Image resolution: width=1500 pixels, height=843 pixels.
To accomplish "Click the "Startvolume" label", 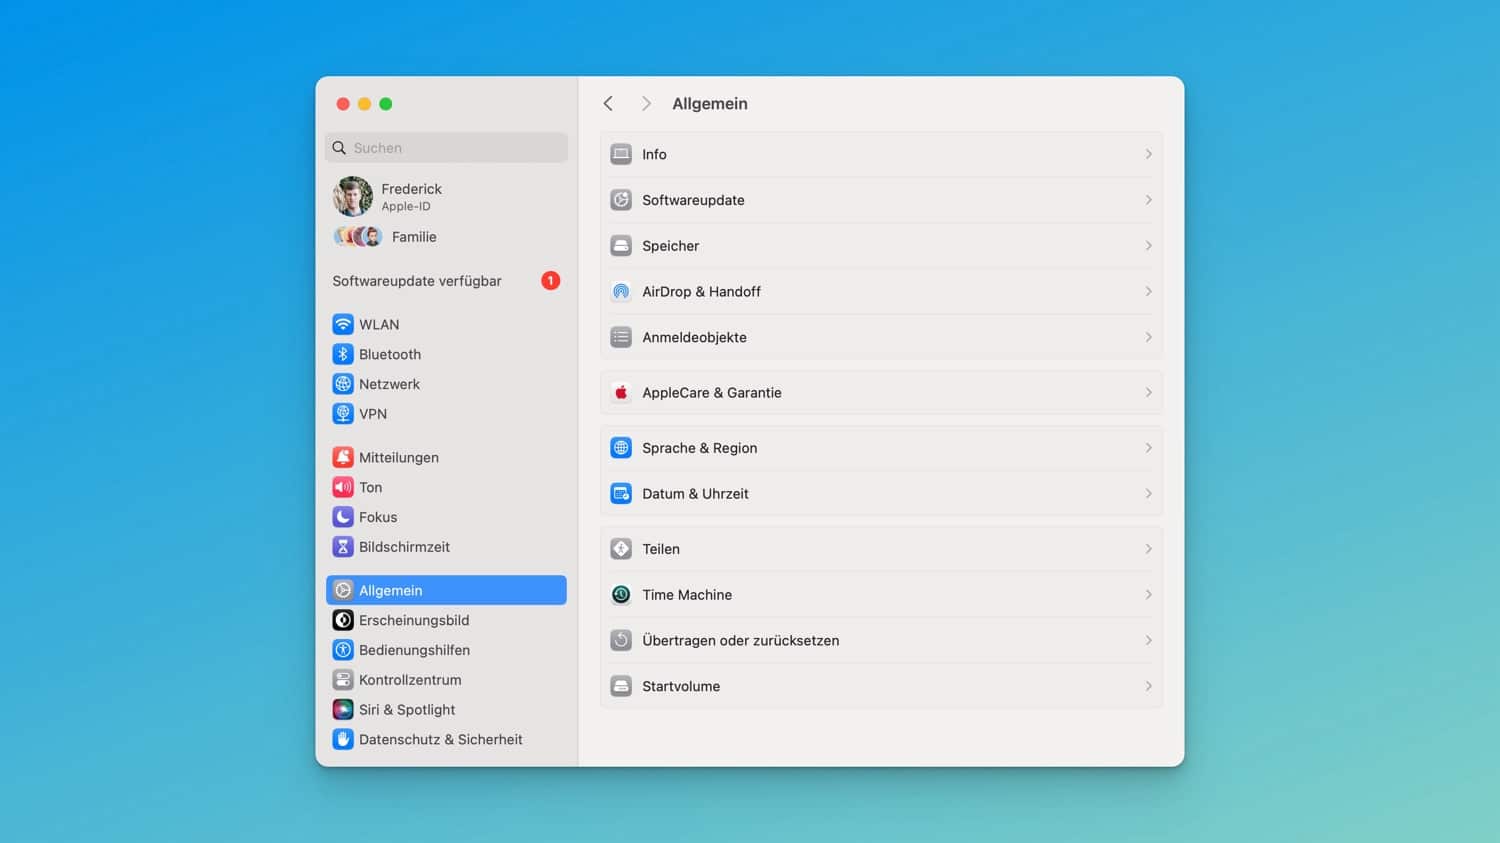I will [x=681, y=686].
